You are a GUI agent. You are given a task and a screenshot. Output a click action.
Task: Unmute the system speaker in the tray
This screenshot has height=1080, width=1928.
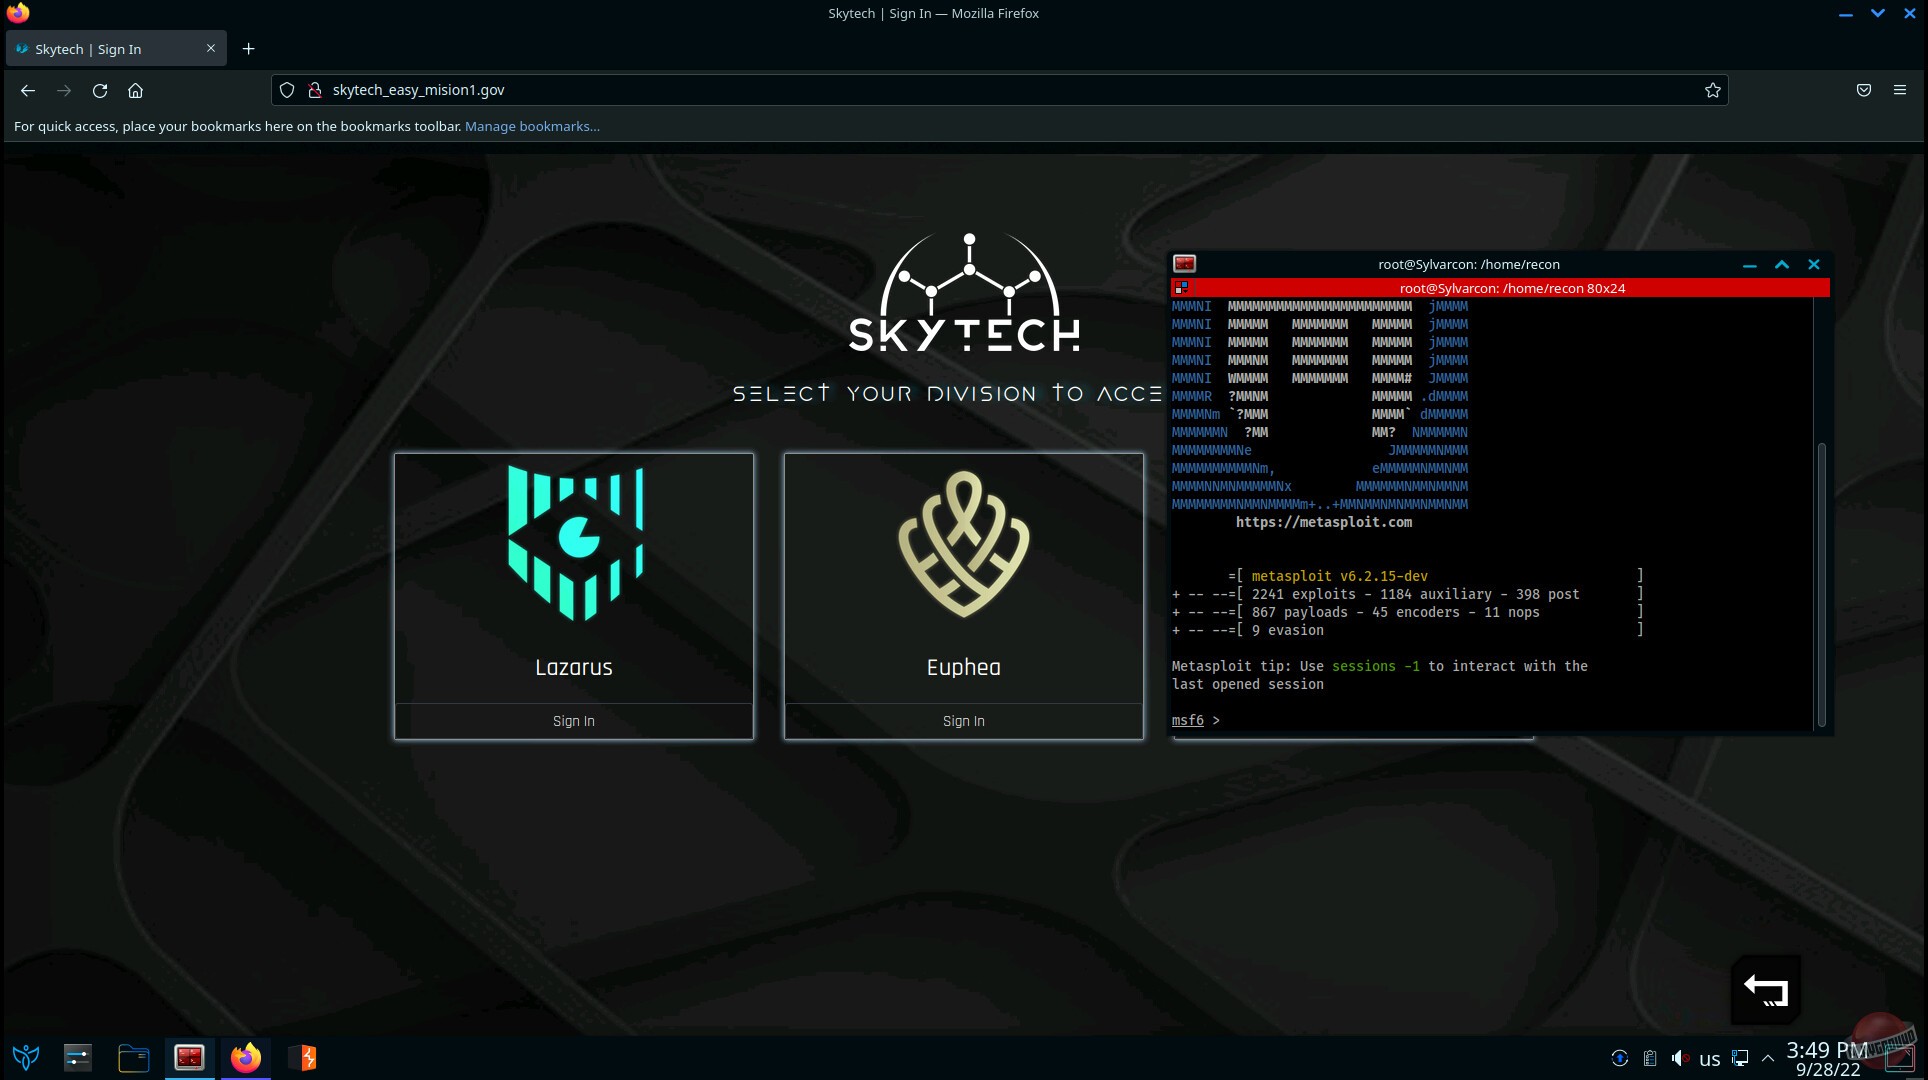pyautogui.click(x=1680, y=1058)
